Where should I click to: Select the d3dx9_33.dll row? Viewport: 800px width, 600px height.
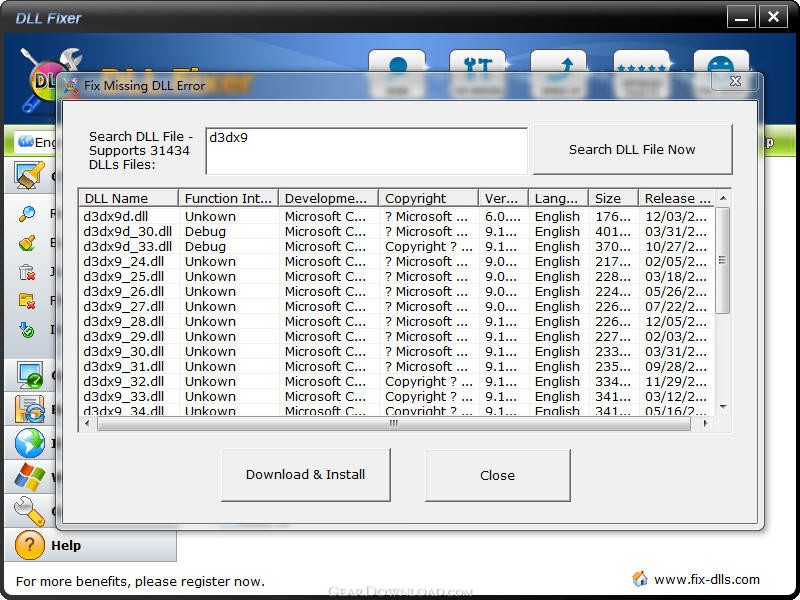click(x=396, y=396)
